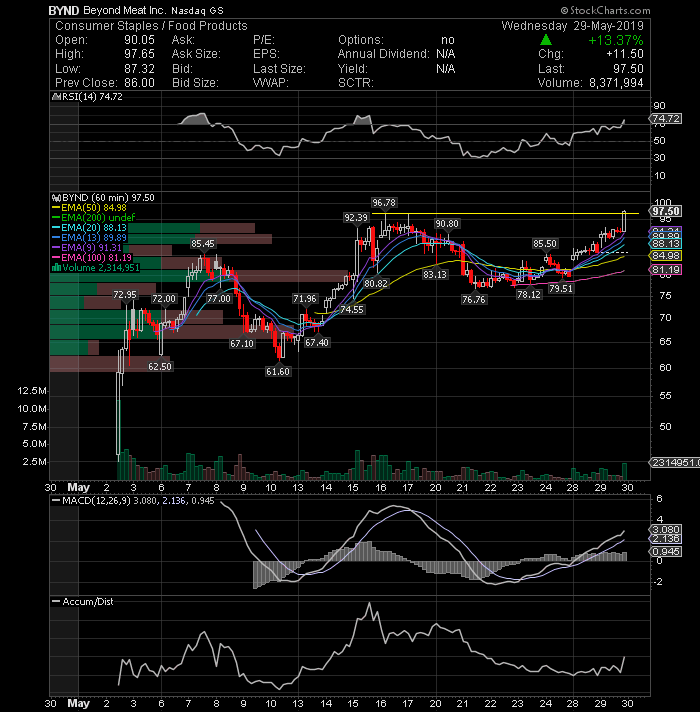Viewport: 700px width, 712px height.
Task: Click the 2.136 signal axis tag
Action: 665,539
